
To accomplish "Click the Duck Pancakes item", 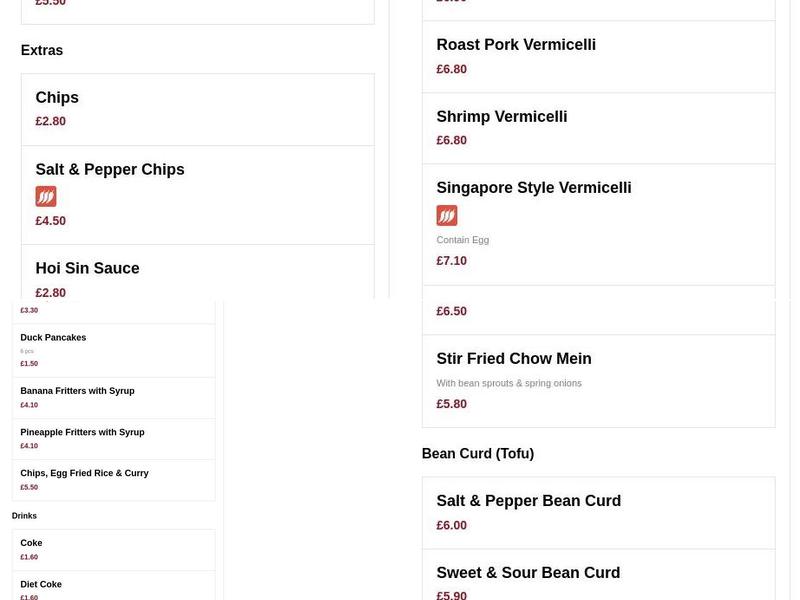I will (53, 337).
